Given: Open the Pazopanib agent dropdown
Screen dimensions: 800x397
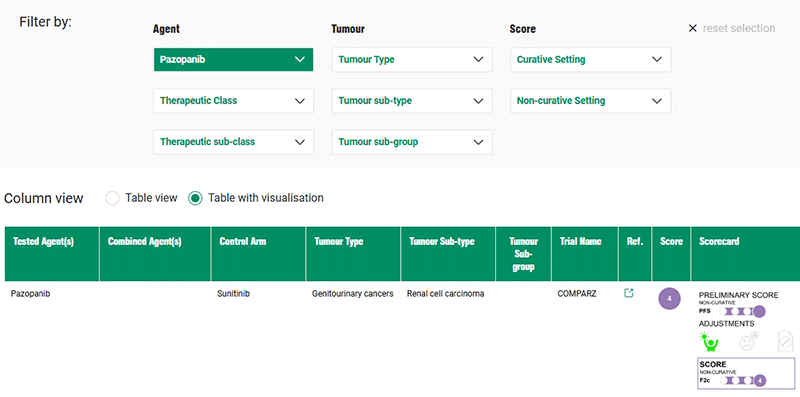Looking at the screenshot, I should pos(233,60).
